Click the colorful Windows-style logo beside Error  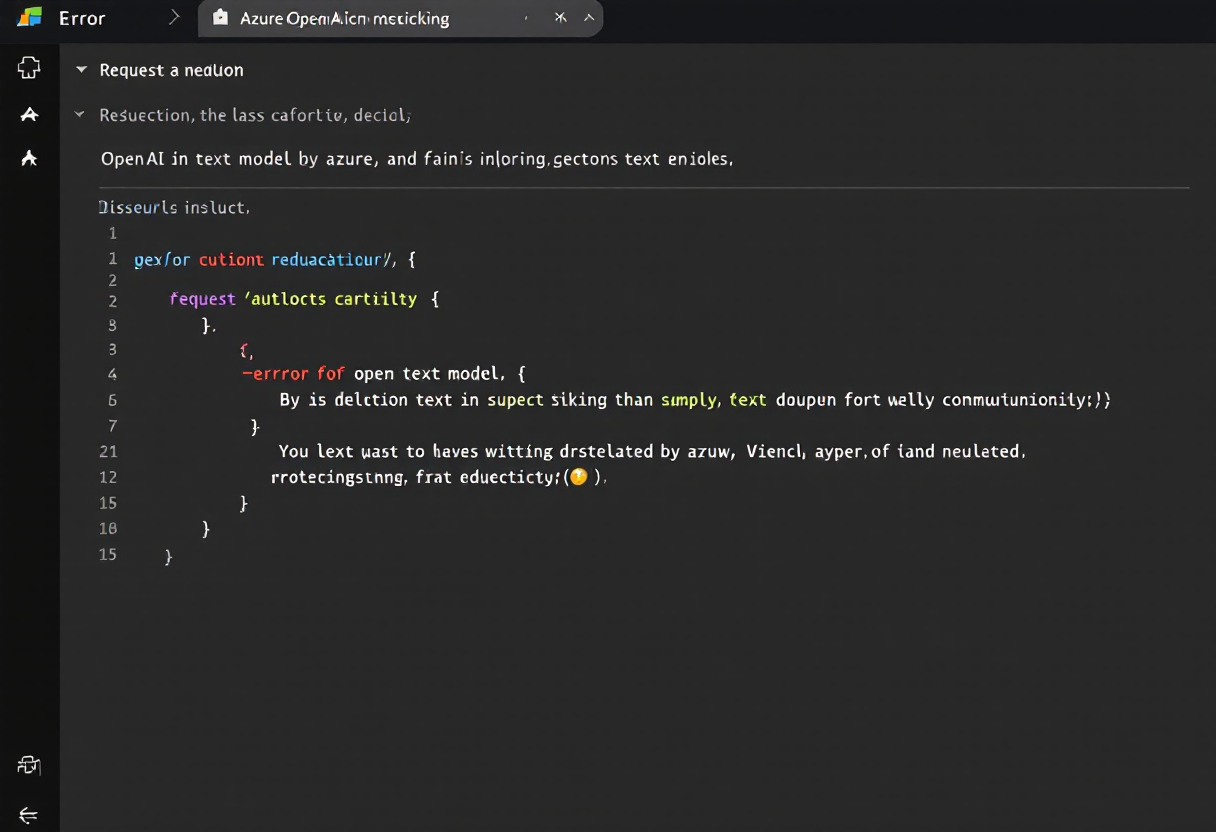[x=29, y=17]
